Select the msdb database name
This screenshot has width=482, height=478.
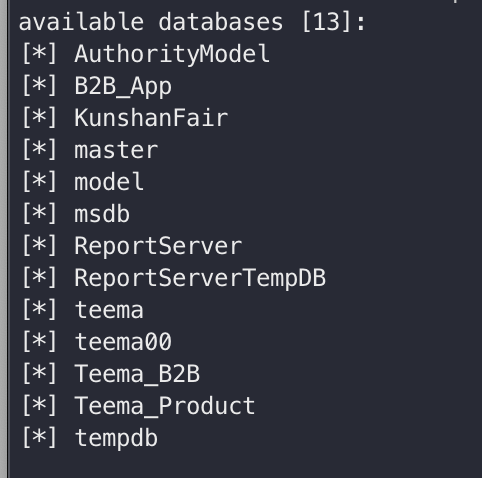pos(102,214)
